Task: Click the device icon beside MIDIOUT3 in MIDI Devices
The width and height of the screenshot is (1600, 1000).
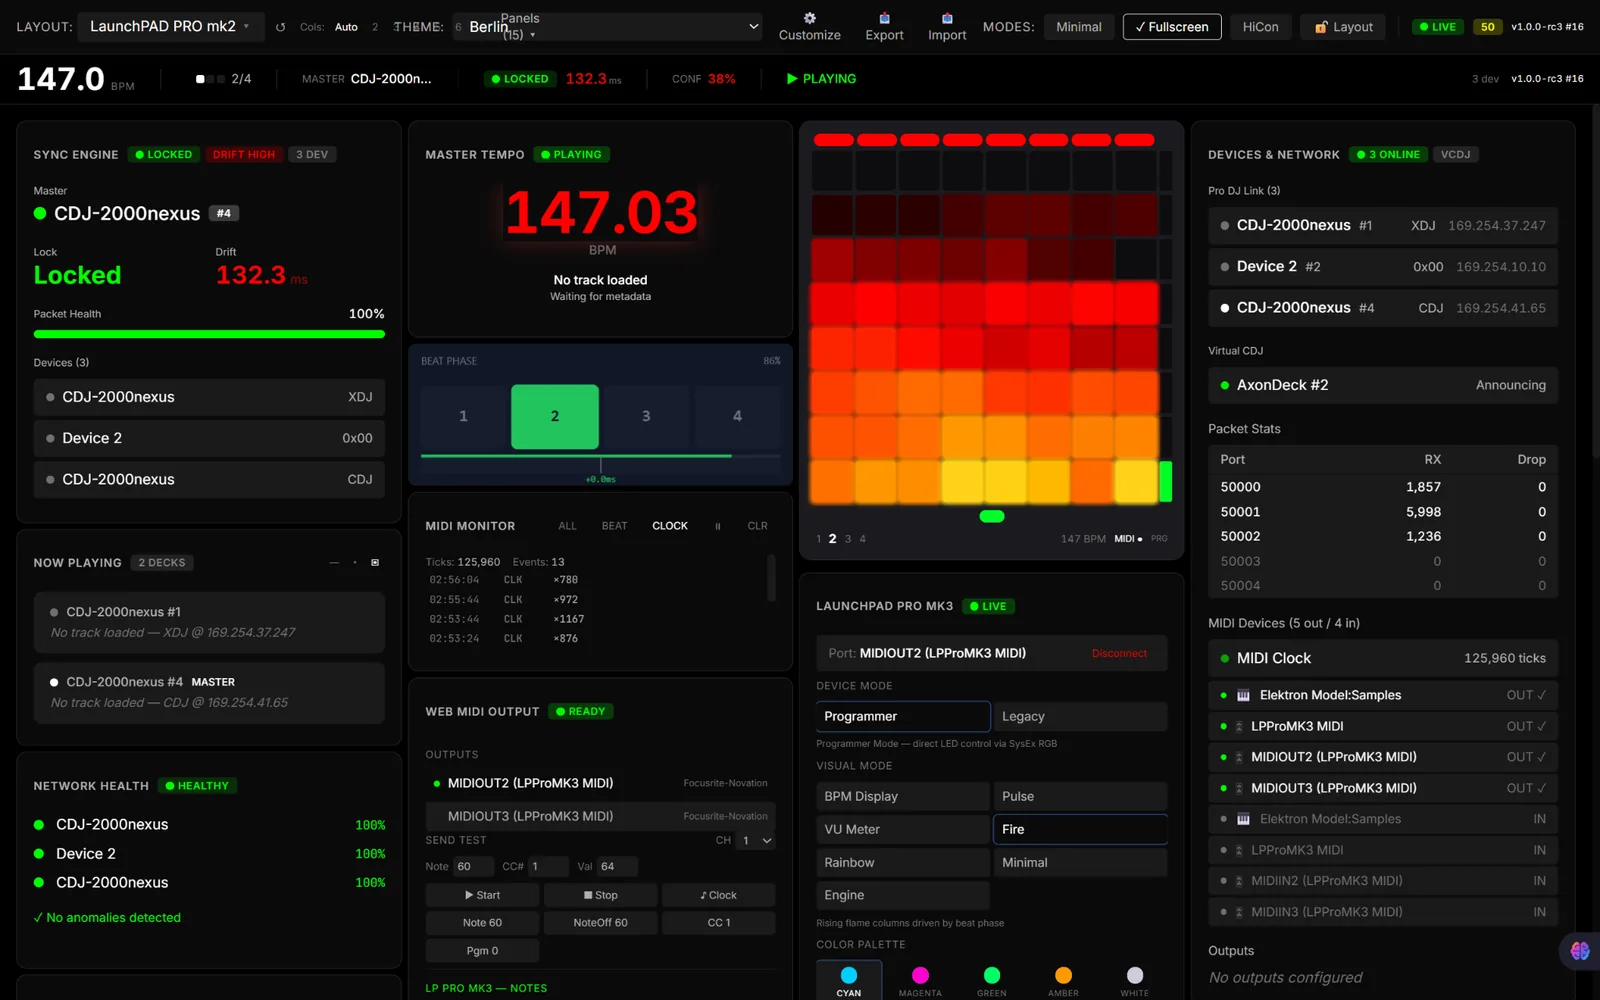Action: point(1239,788)
